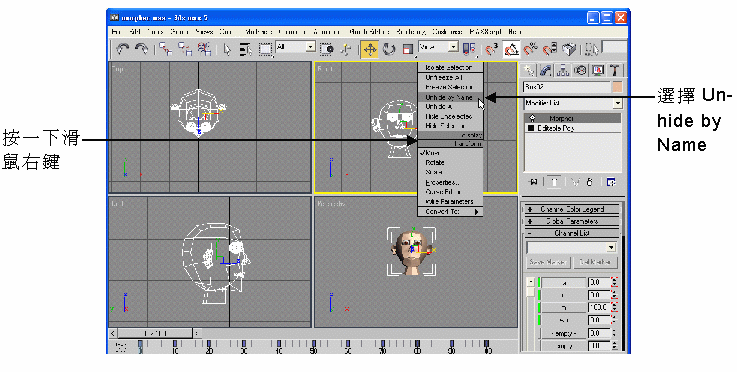
Task: Activate the Select and Move tool
Action: click(x=369, y=49)
